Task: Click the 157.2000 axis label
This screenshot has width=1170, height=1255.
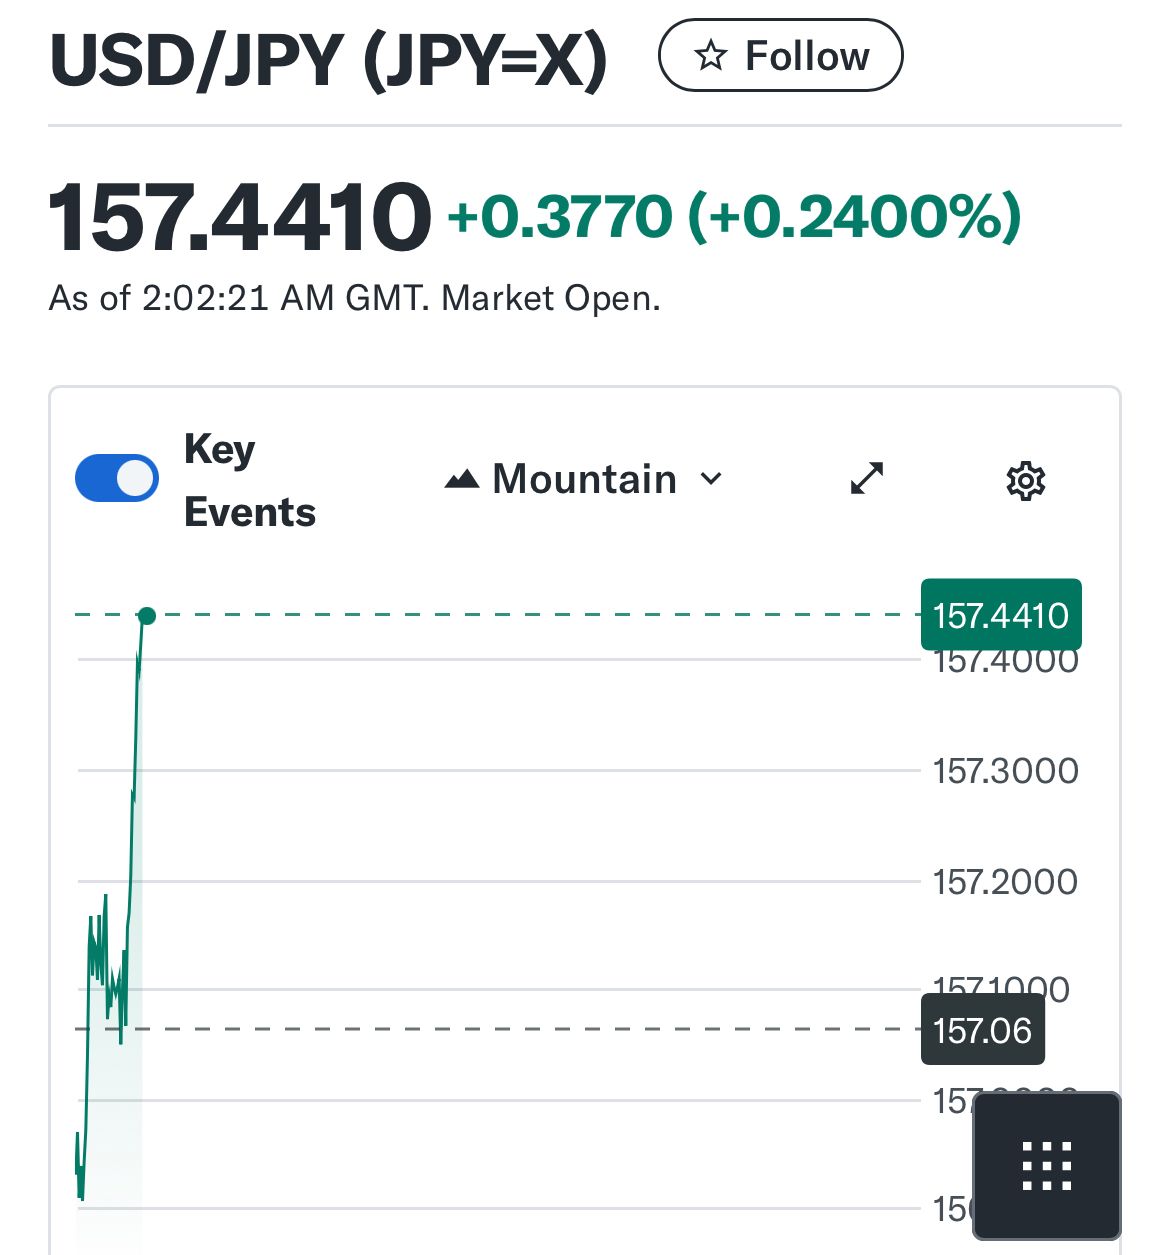Action: click(1005, 882)
